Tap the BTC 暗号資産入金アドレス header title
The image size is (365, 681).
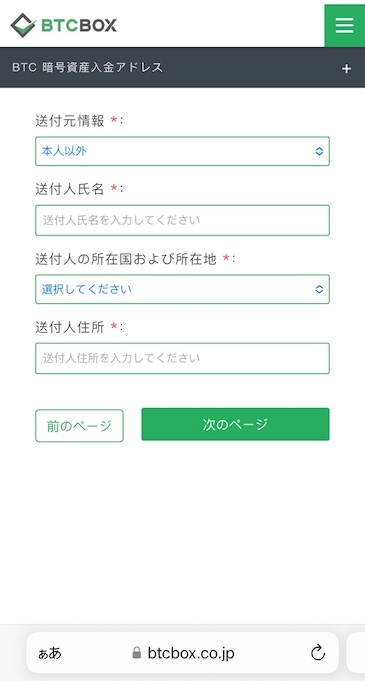coord(87,67)
